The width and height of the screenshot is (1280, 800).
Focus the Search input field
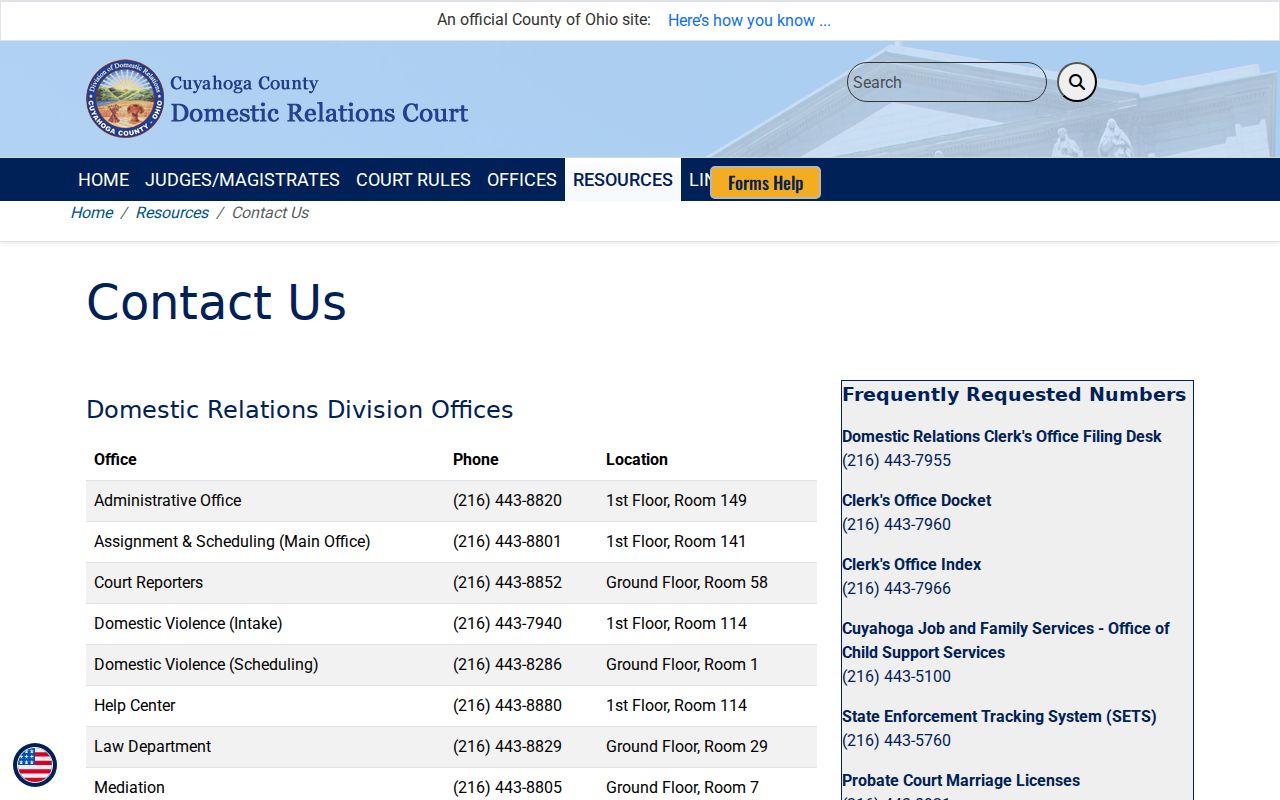946,82
